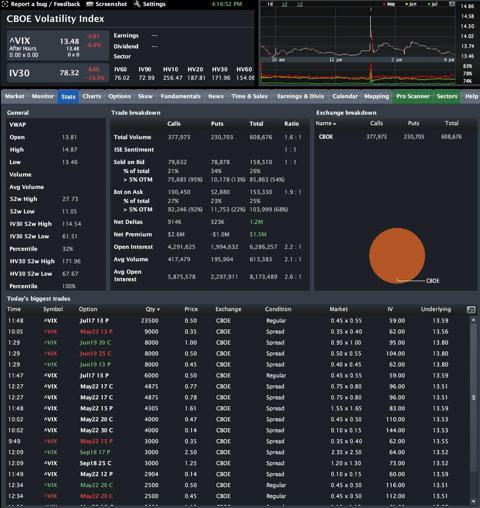Select the Jul17 13 P 23500 trade row
The height and width of the screenshot is (508, 480).
coord(237,321)
